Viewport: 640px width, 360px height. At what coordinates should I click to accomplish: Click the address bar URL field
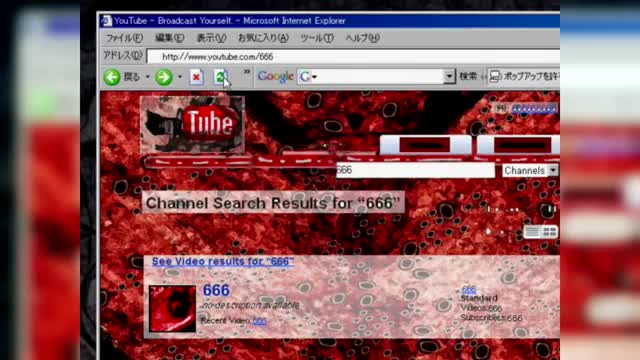click(353, 56)
